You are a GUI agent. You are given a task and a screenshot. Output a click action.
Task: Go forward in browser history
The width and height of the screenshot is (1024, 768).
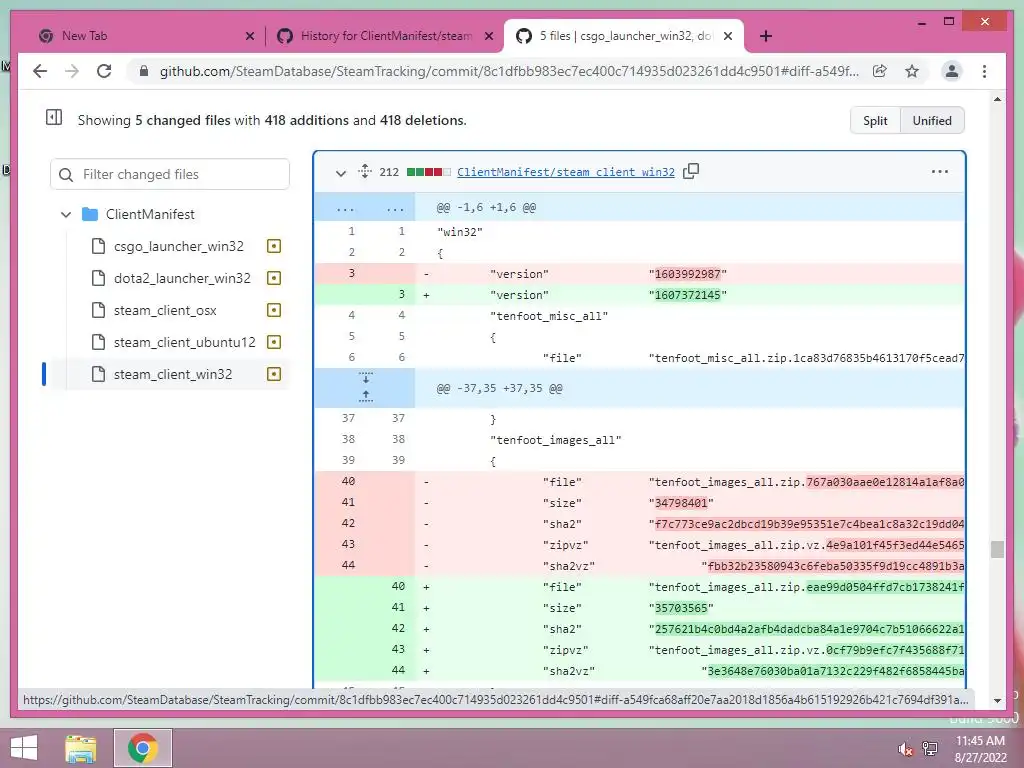click(x=72, y=71)
